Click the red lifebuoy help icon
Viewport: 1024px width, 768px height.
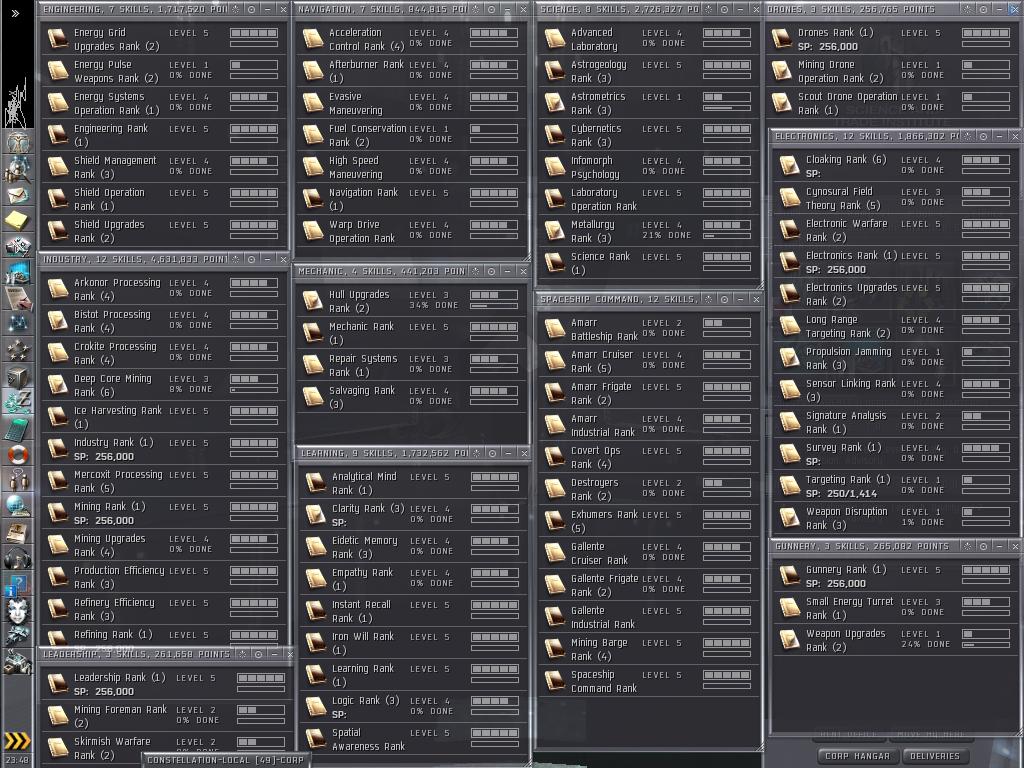[x=18, y=455]
